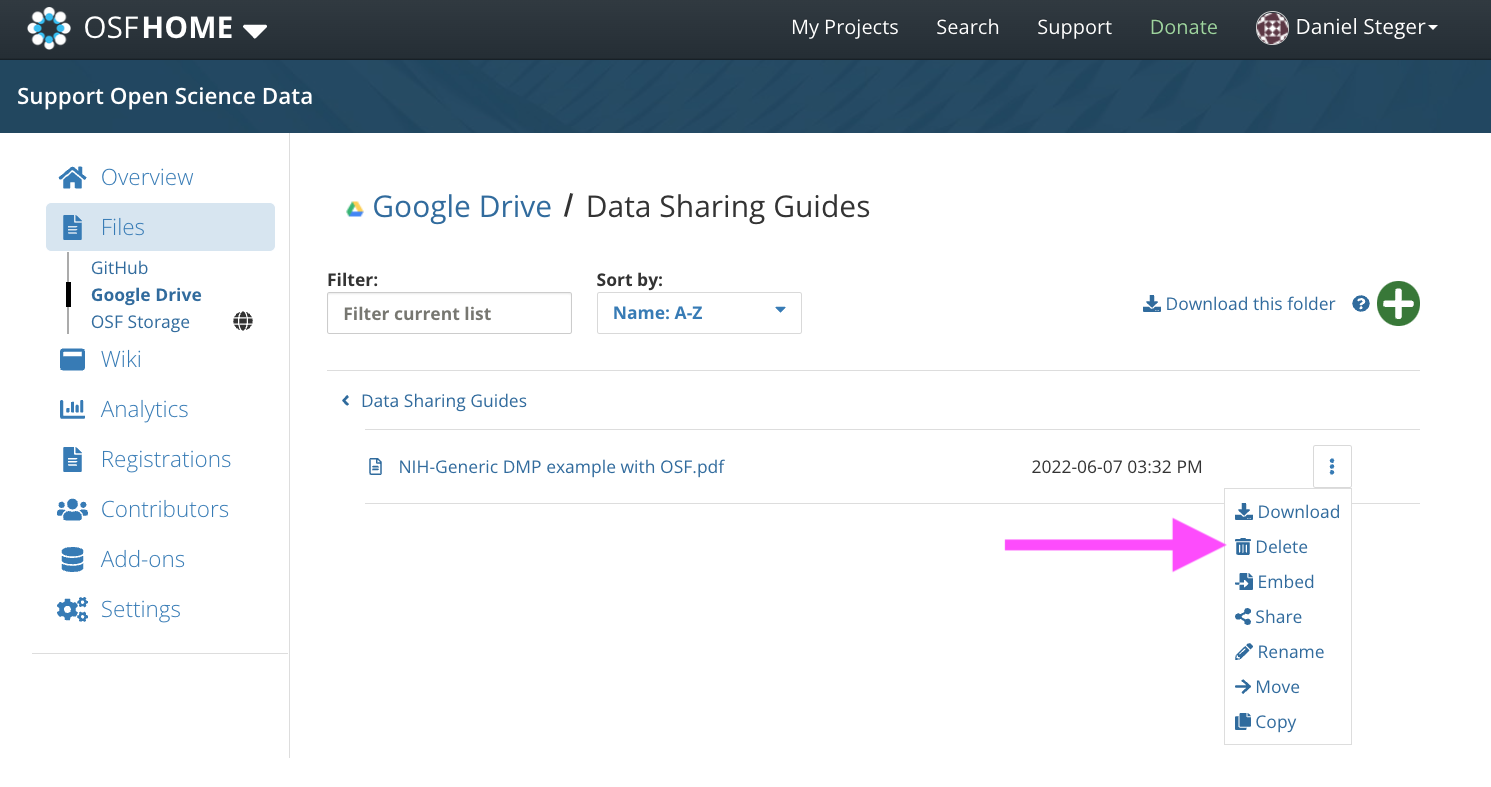Go to Search in top navigation

pos(967,28)
